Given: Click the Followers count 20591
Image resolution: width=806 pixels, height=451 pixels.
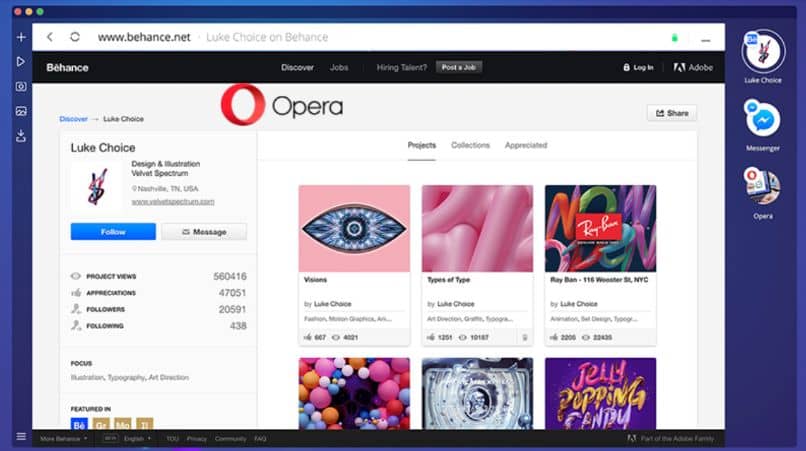Looking at the screenshot, I should (x=232, y=309).
